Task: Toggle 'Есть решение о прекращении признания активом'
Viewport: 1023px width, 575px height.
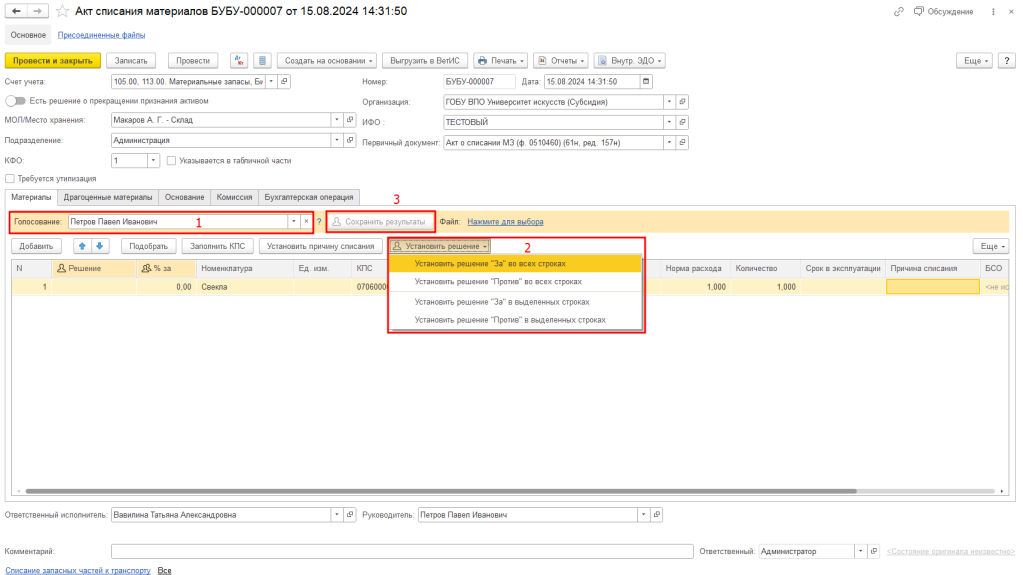Action: [x=15, y=101]
